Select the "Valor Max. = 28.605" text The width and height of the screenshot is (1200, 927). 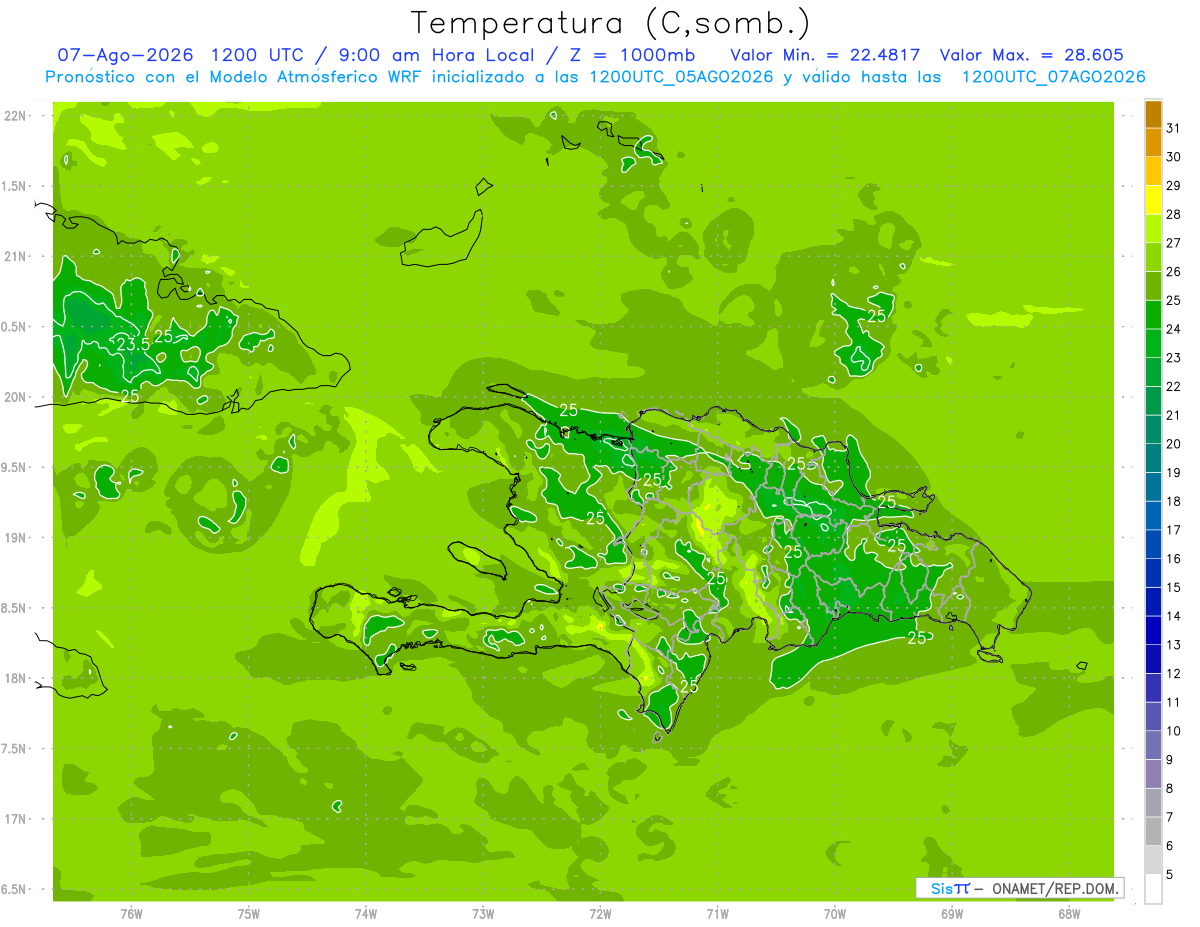pyautogui.click(x=1031, y=55)
